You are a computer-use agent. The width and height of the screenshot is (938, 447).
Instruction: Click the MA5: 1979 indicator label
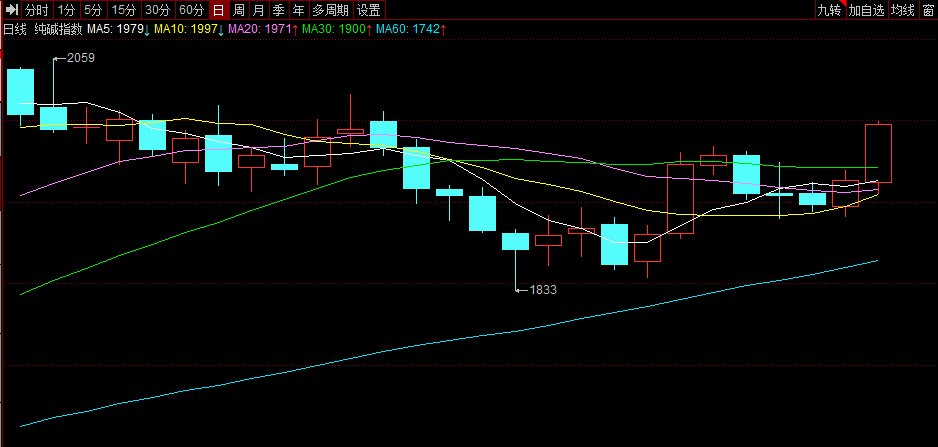tap(119, 29)
